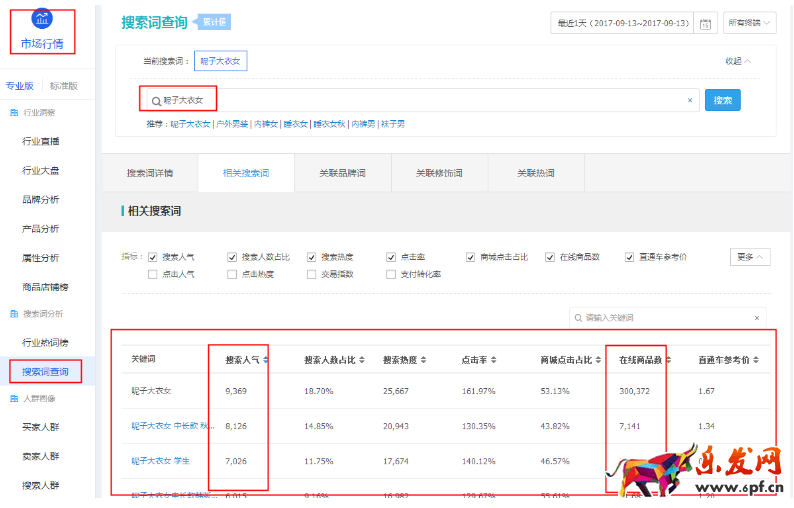Click the magnifier icon in keyword filter
Screen dimensions: 794x508
pyautogui.click(x=578, y=318)
